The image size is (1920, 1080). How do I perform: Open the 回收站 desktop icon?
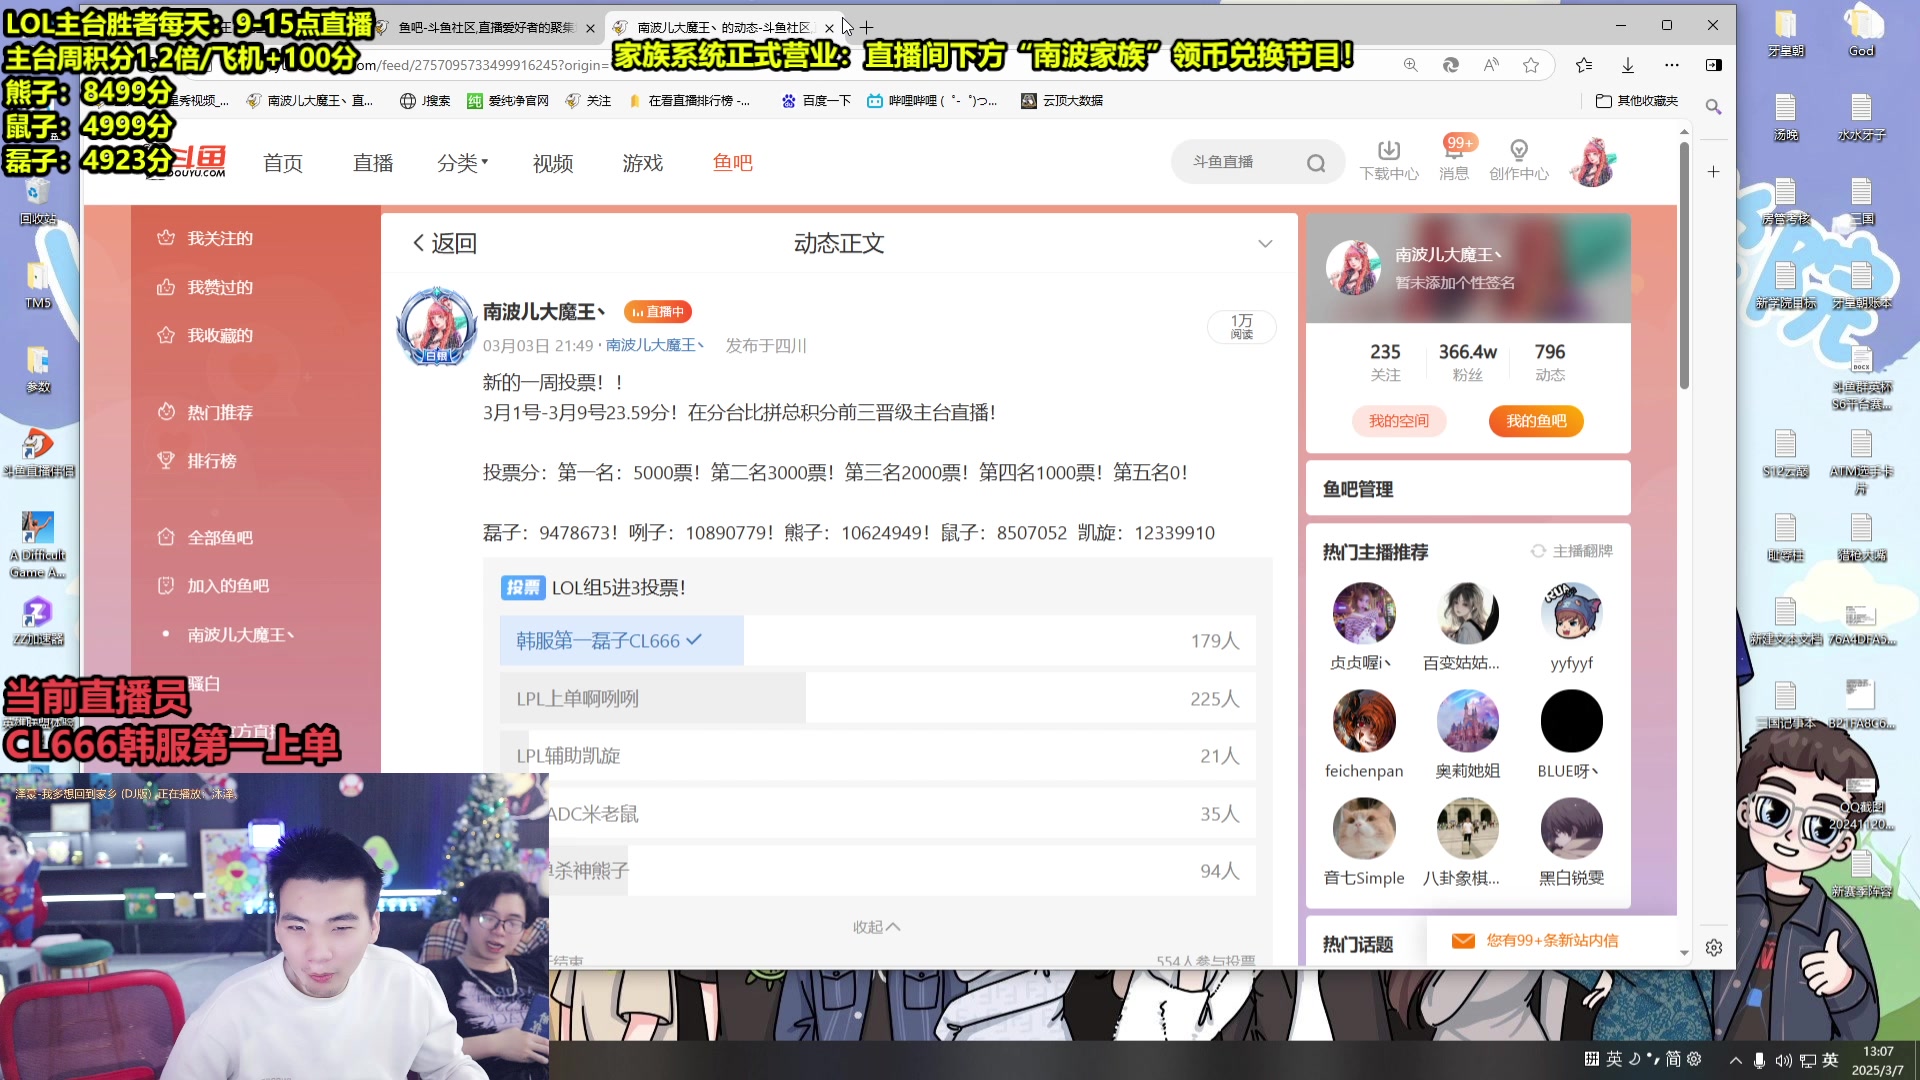coord(38,199)
